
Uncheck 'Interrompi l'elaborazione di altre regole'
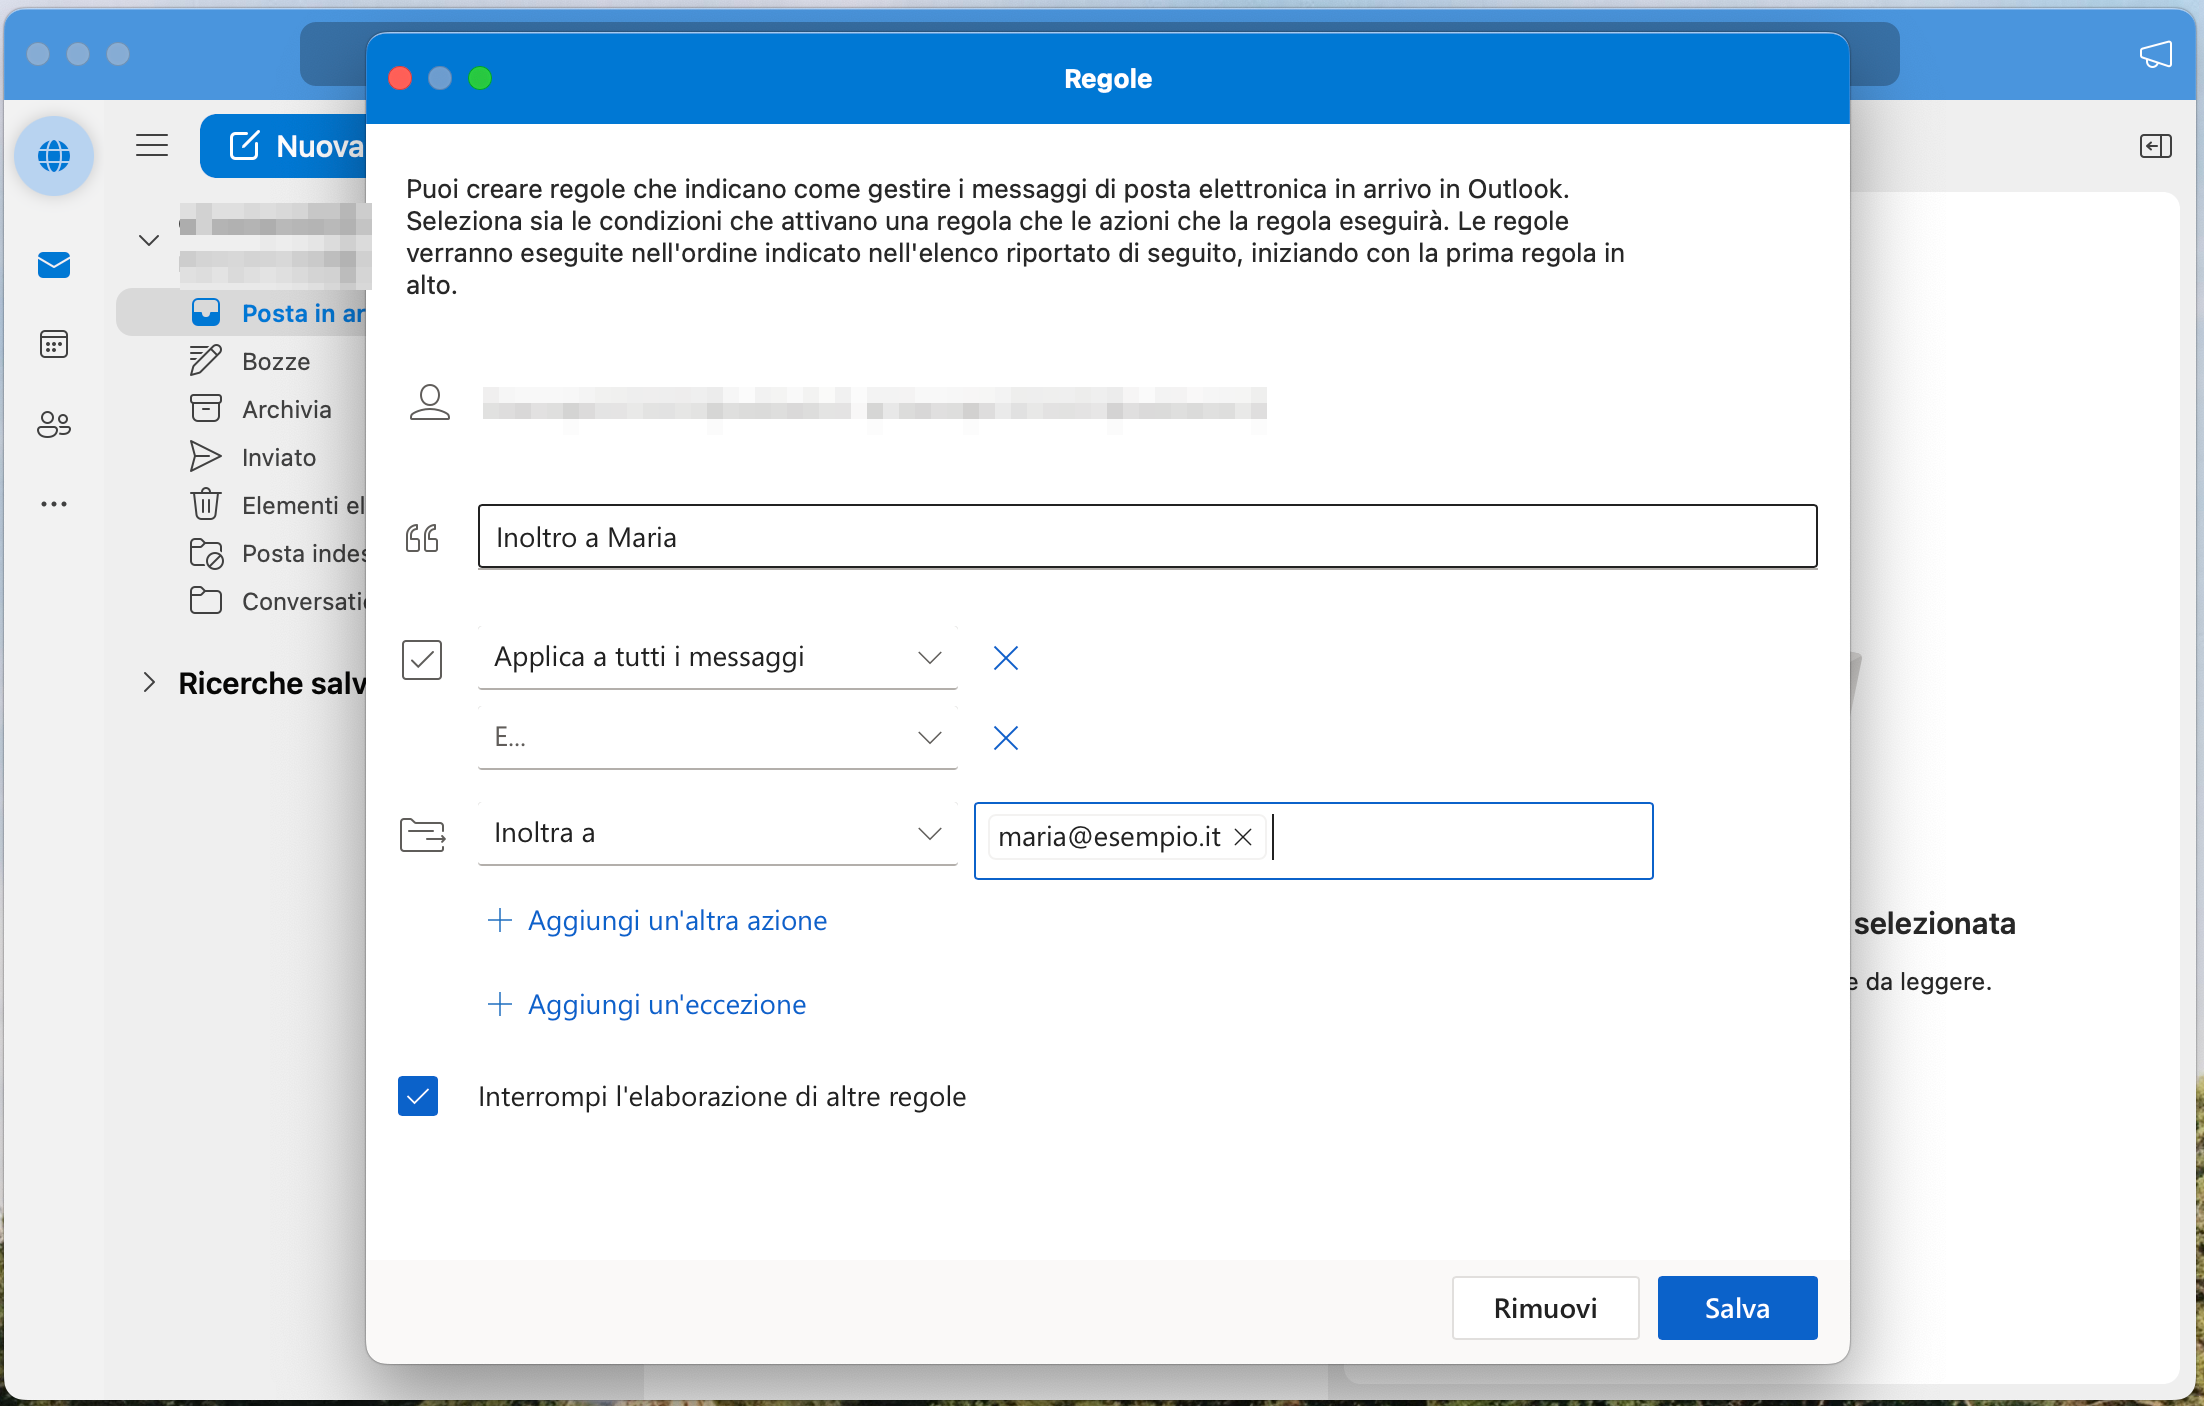pyautogui.click(x=418, y=1097)
